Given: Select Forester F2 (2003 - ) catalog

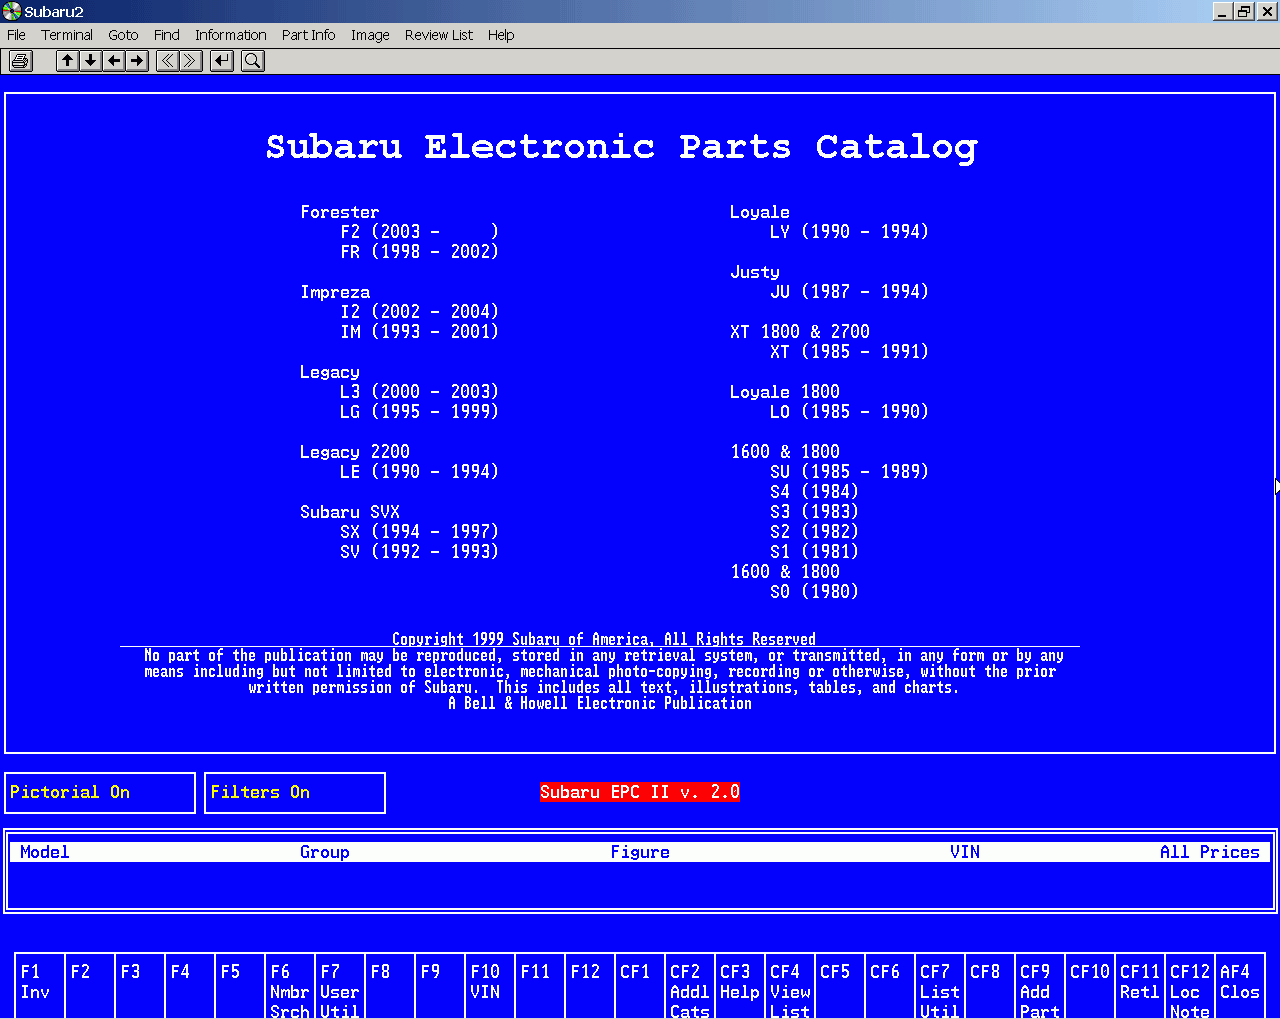Looking at the screenshot, I should click(x=419, y=232).
